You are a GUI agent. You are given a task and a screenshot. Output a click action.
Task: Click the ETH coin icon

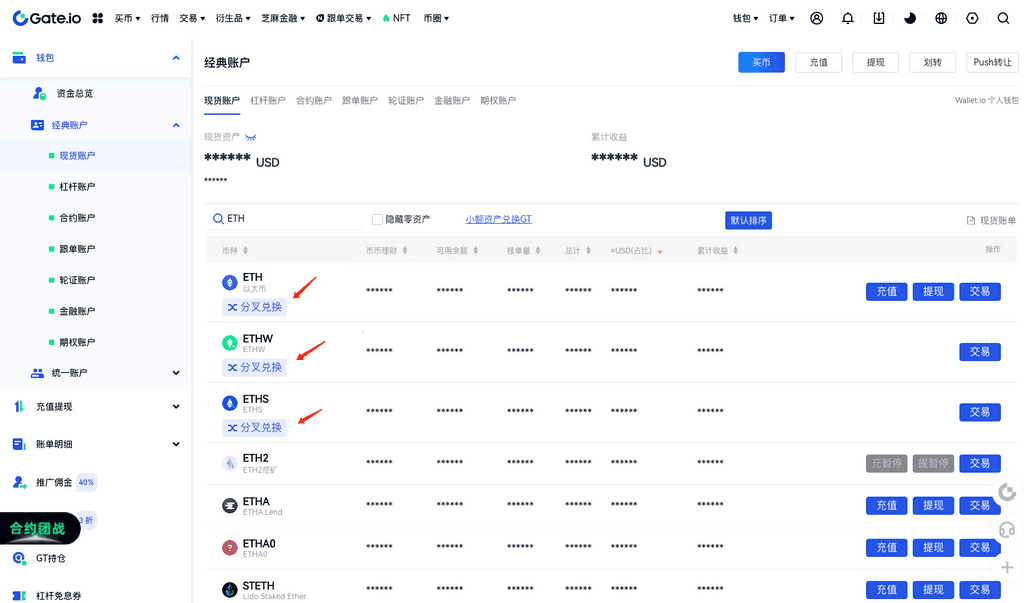point(229,282)
